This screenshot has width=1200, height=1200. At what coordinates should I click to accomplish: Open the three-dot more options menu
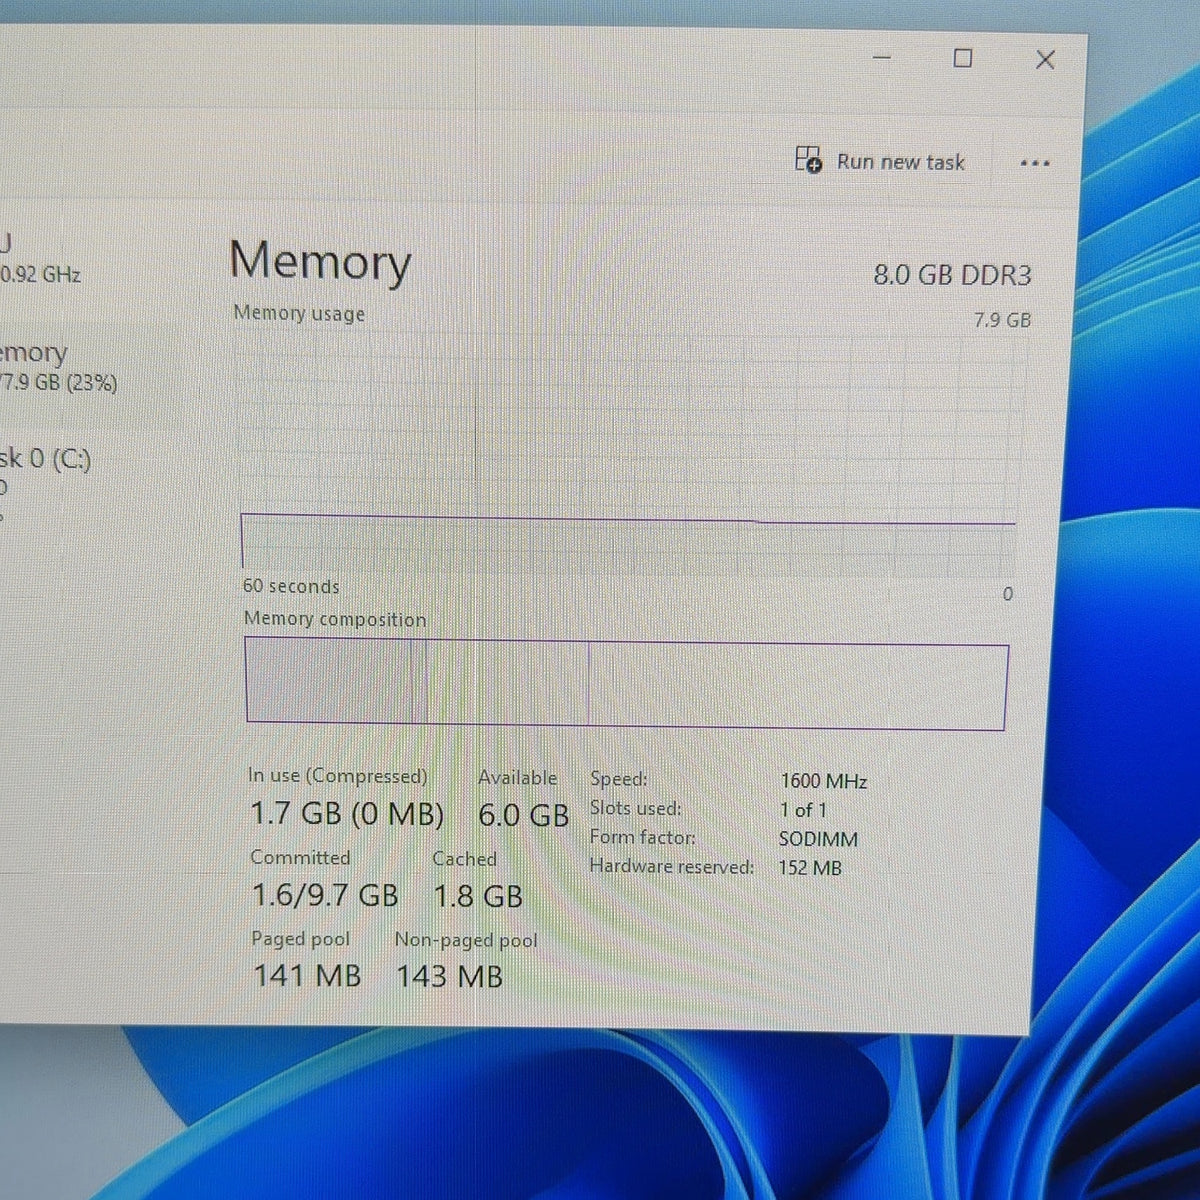point(1035,163)
